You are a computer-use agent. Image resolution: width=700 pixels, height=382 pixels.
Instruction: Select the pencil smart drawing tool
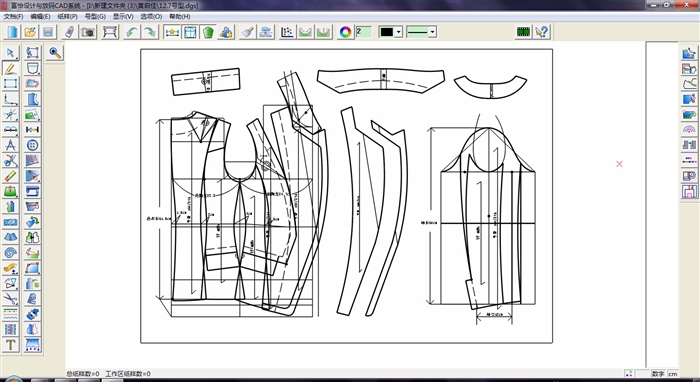click(x=11, y=68)
